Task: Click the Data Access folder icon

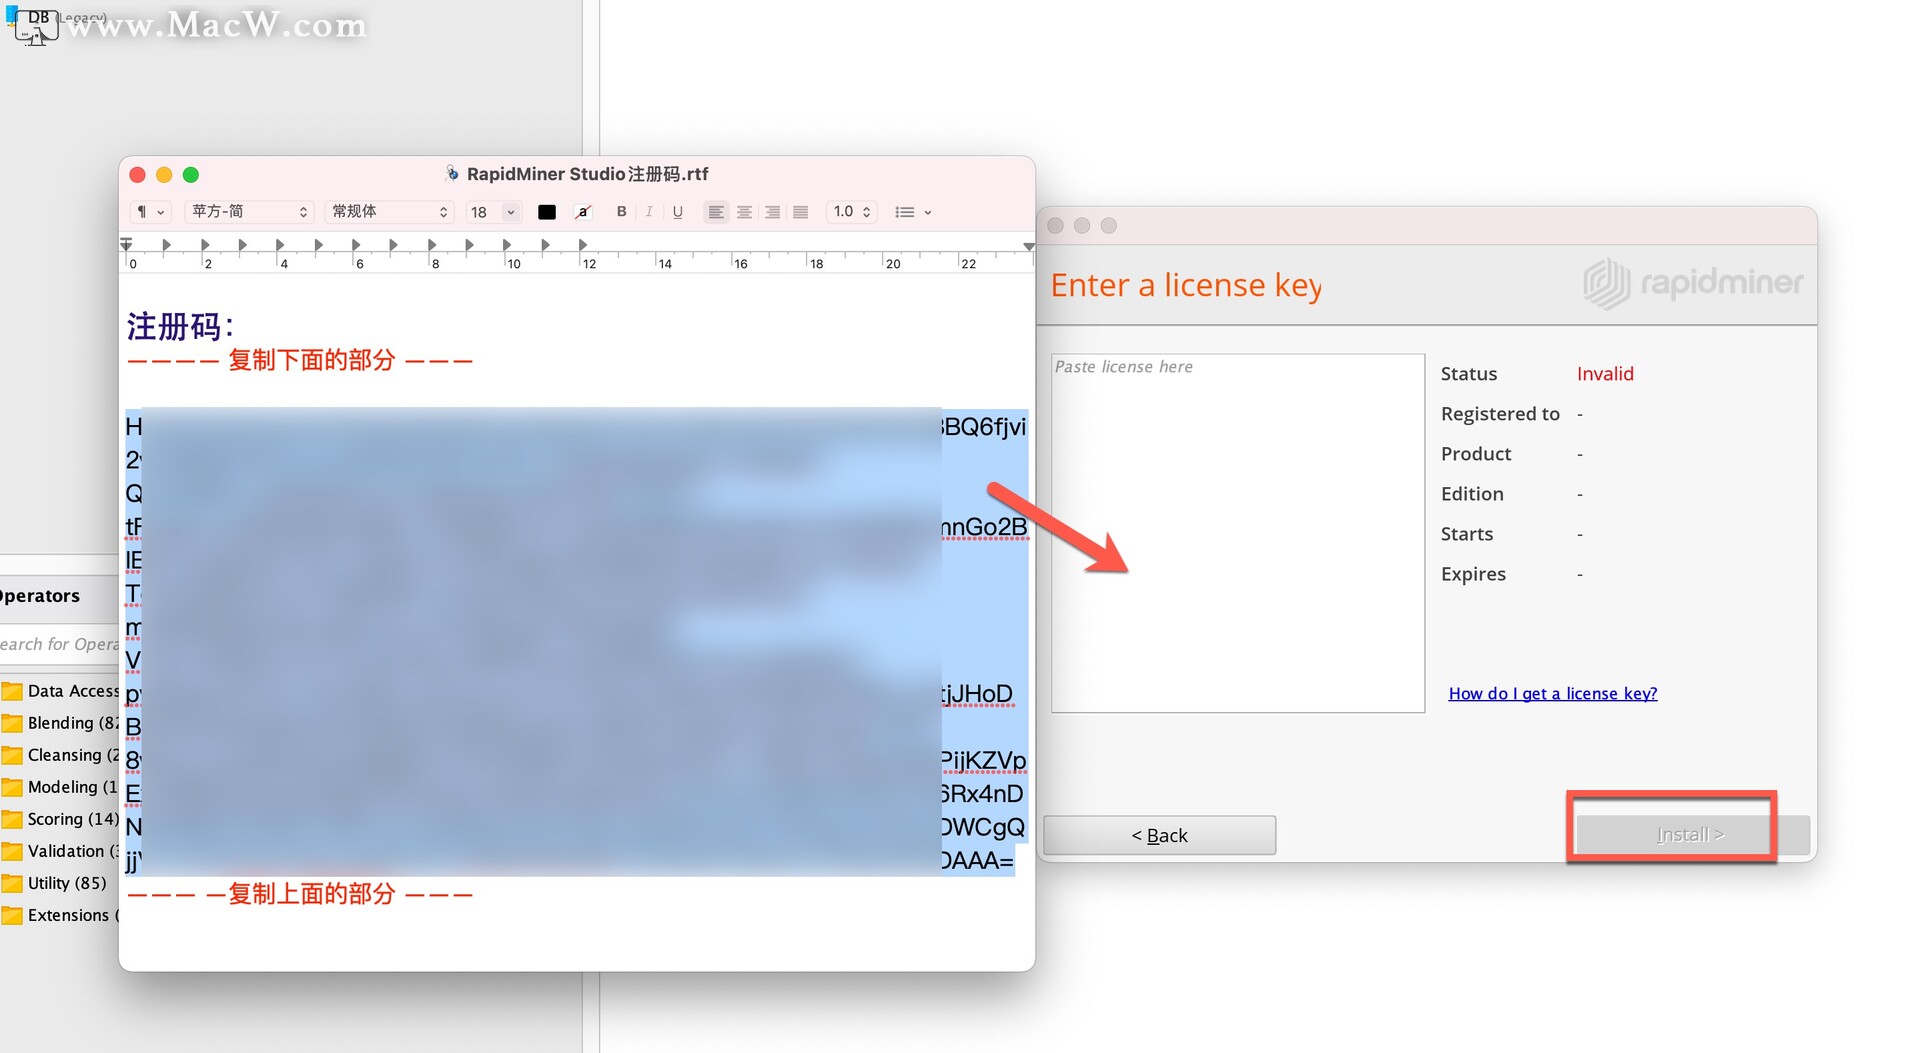Action: (x=12, y=691)
